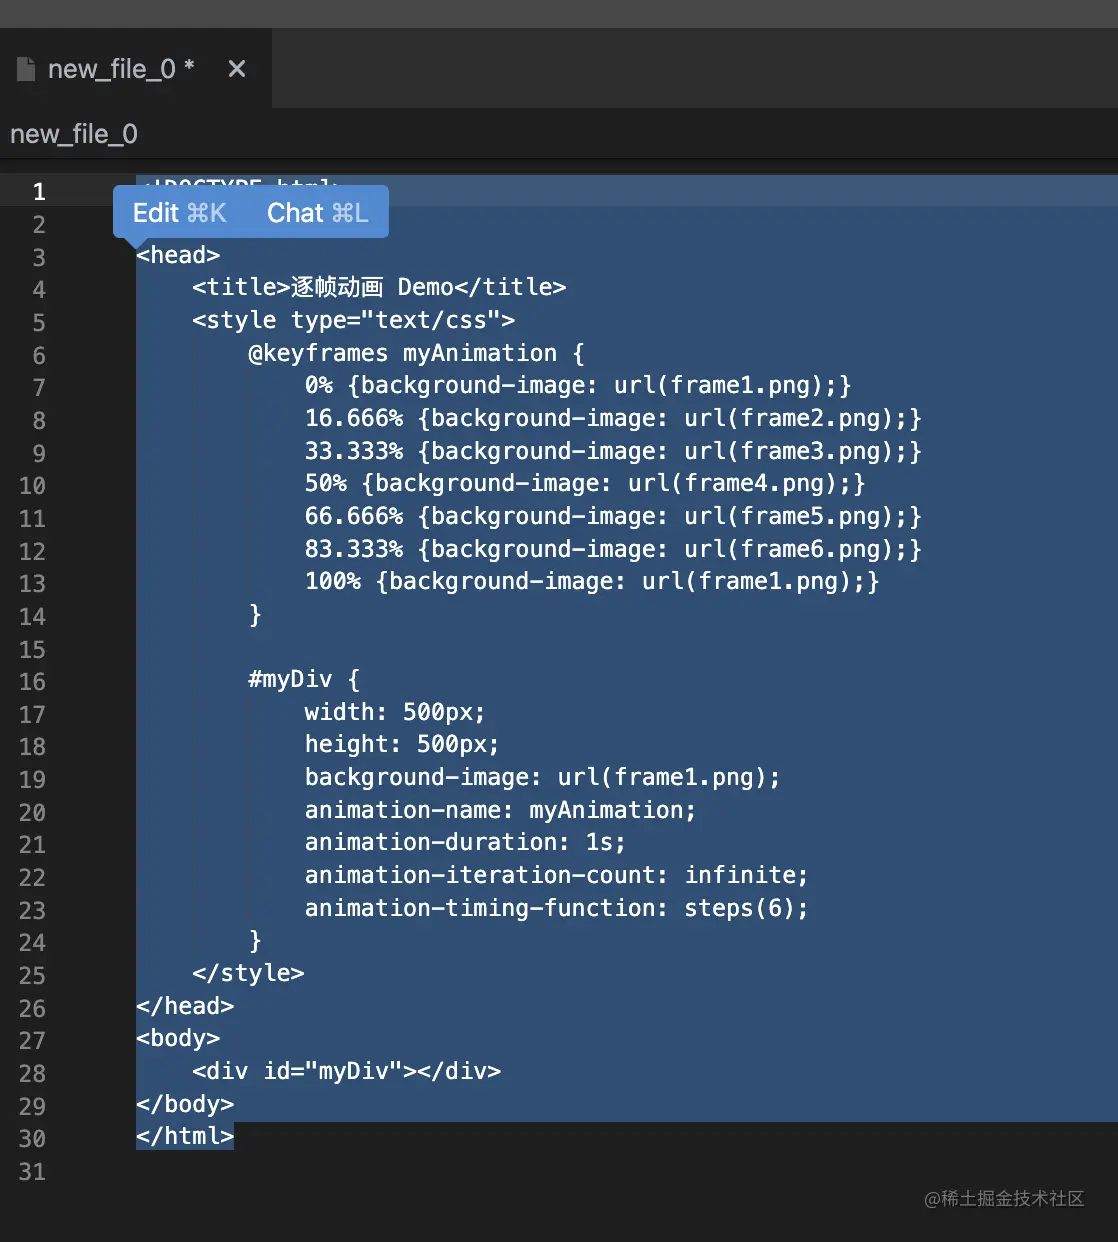The image size is (1118, 1242).
Task: Click the </body> closing tag
Action: pyautogui.click(x=185, y=1104)
